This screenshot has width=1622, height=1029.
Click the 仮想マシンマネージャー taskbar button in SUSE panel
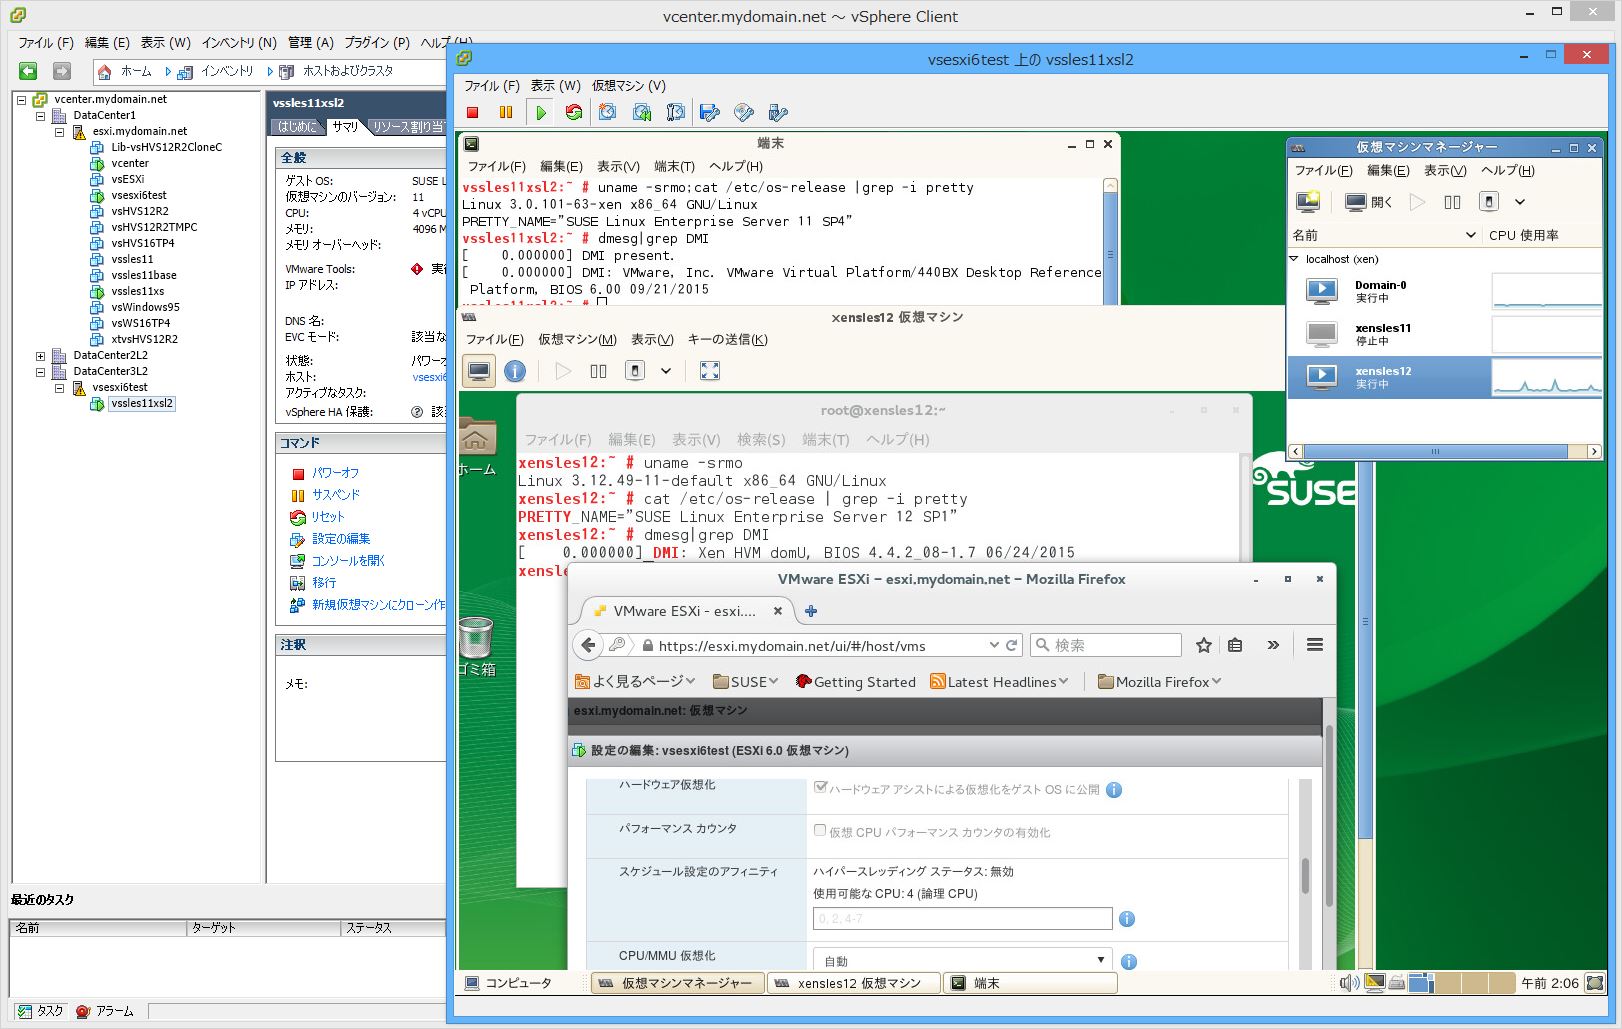[x=678, y=983]
